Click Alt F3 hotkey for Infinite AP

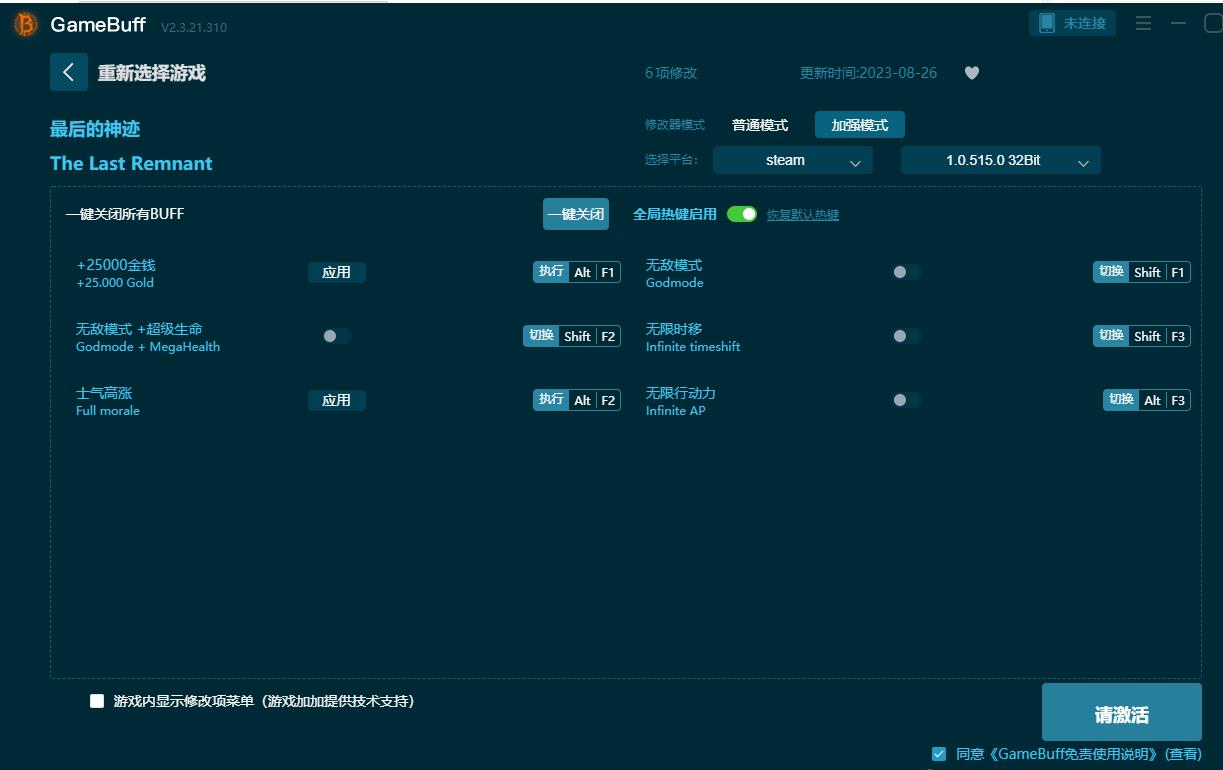pyautogui.click(x=1147, y=400)
